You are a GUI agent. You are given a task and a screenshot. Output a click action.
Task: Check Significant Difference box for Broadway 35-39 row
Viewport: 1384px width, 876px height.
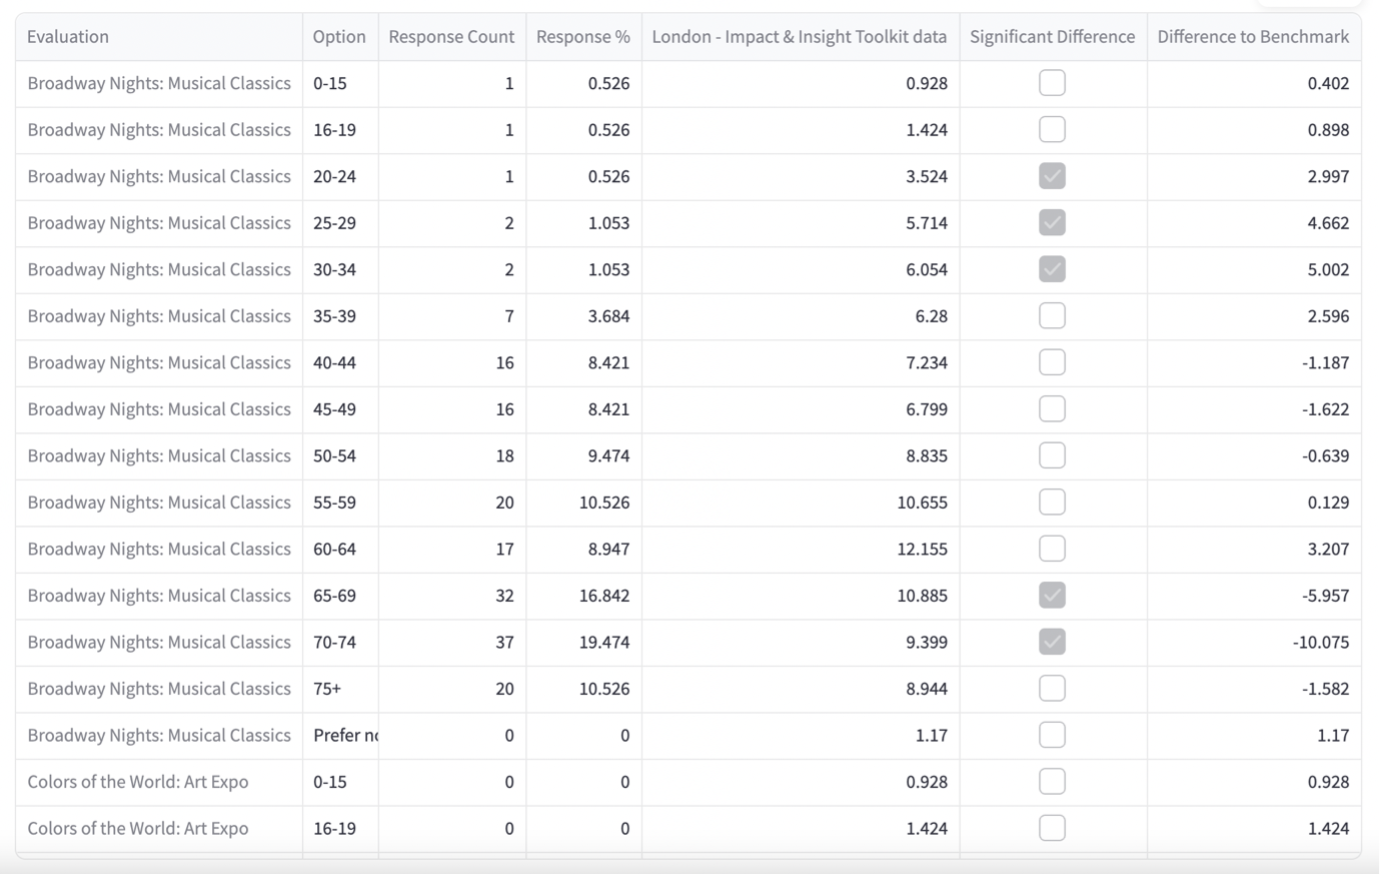click(x=1052, y=316)
